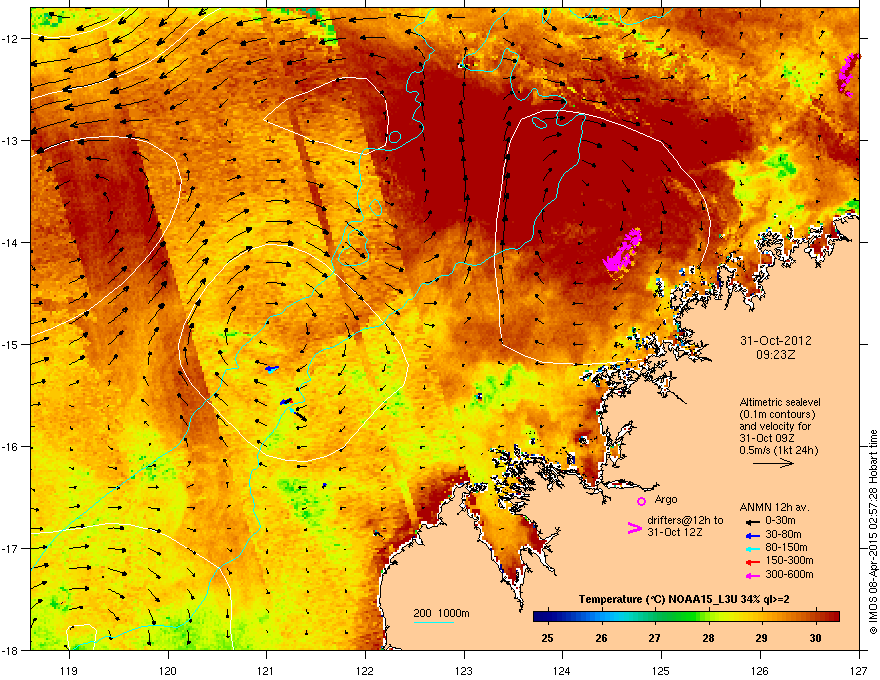Click the 'drifters@12h to' legend label
The image size is (880, 680).
coord(685,521)
